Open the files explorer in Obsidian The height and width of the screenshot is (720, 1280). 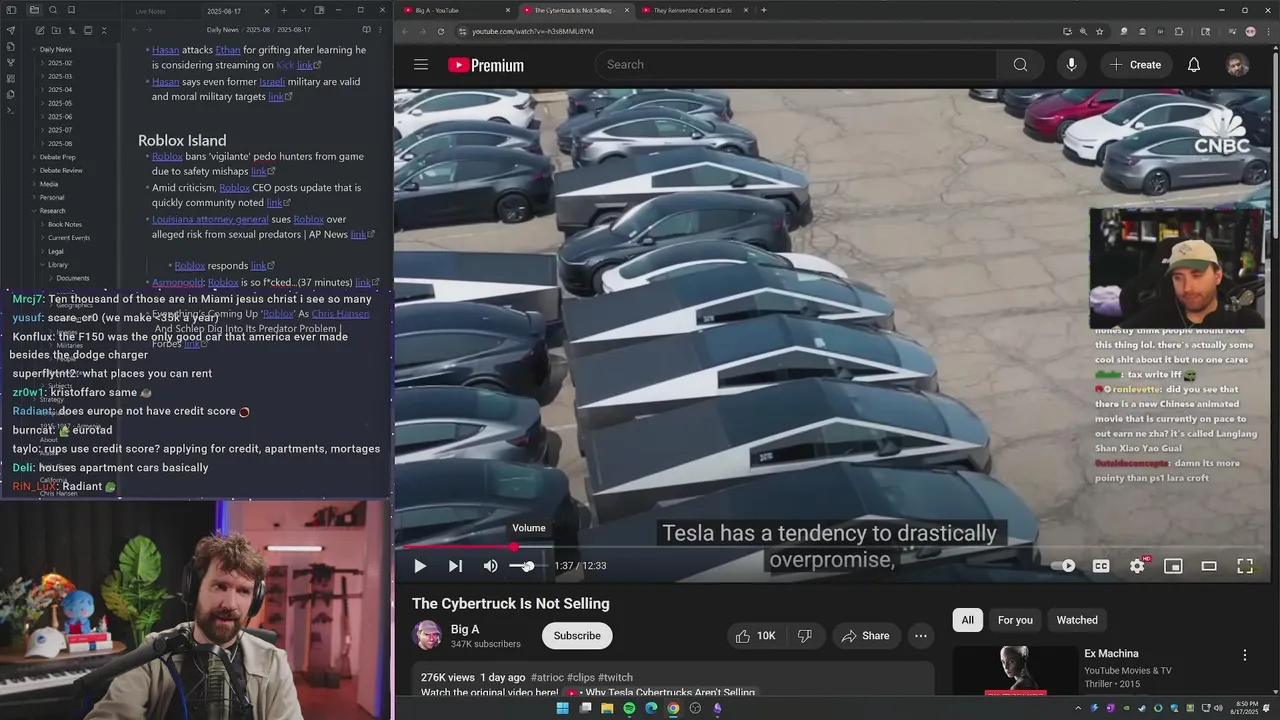tap(34, 10)
